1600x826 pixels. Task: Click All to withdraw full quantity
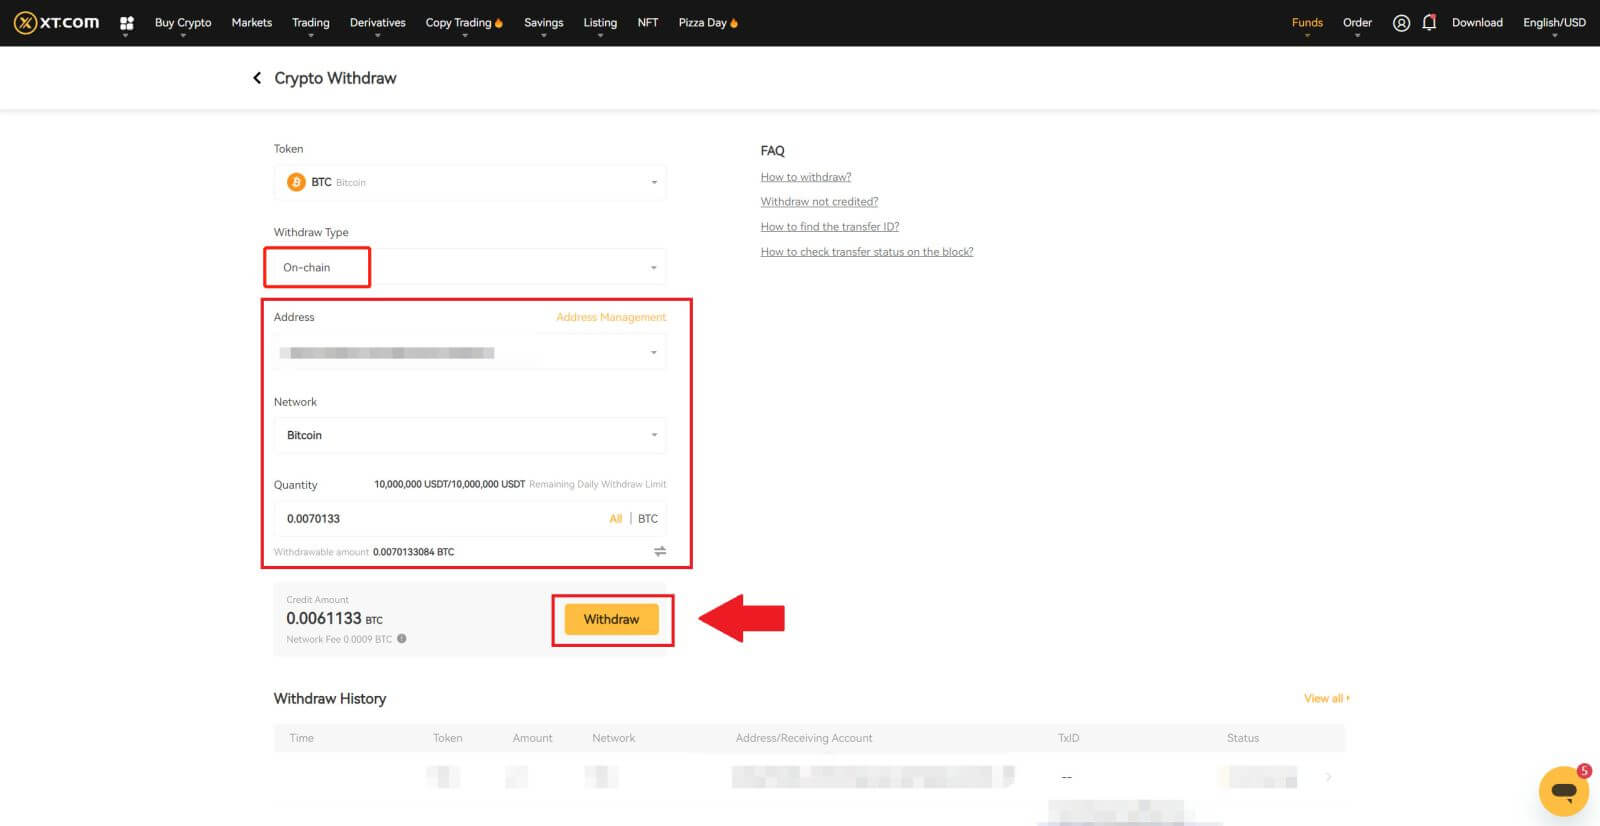[x=616, y=518]
